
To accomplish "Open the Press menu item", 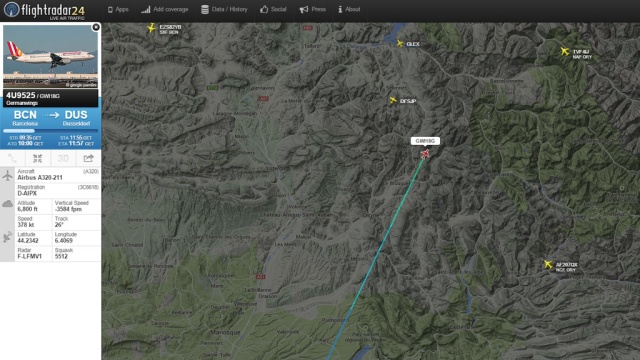I will tap(313, 9).
